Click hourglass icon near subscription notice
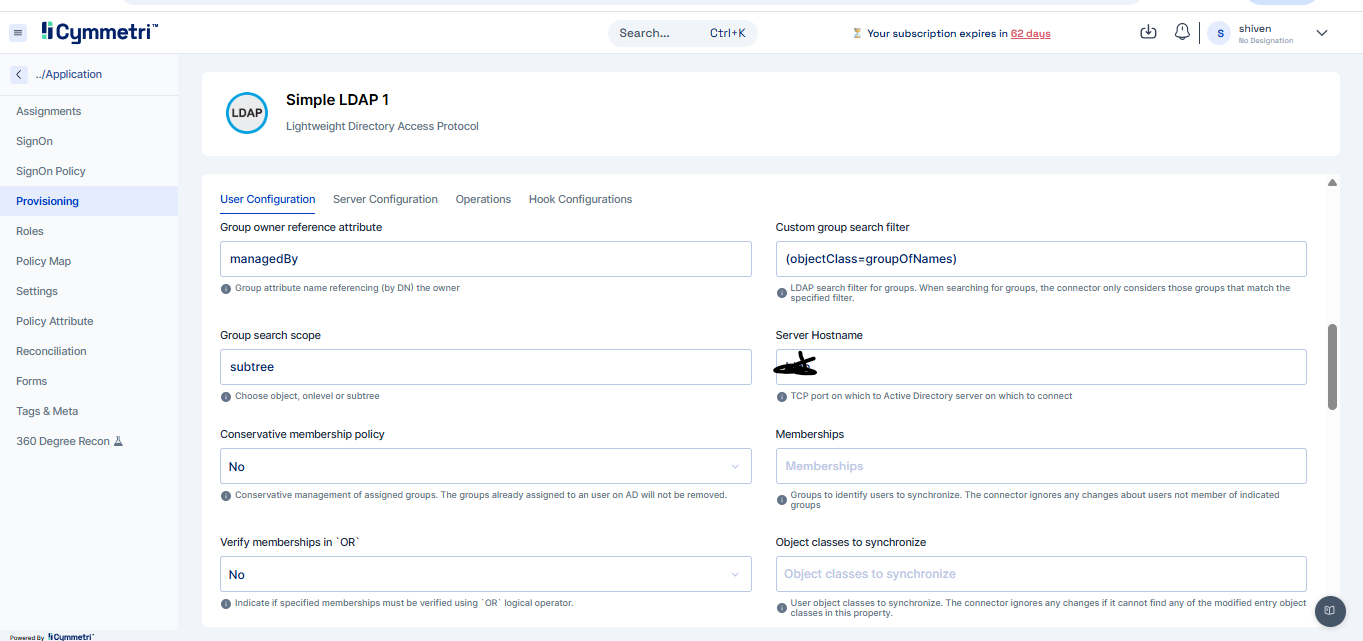 (x=857, y=33)
